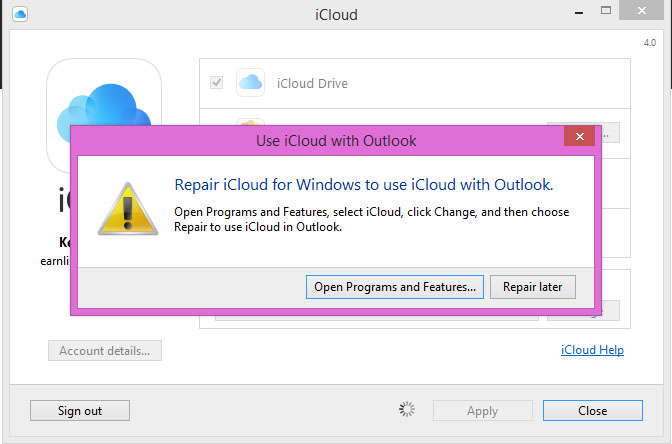Choose Repair later
Image resolution: width=672 pixels, height=444 pixels.
click(x=533, y=287)
